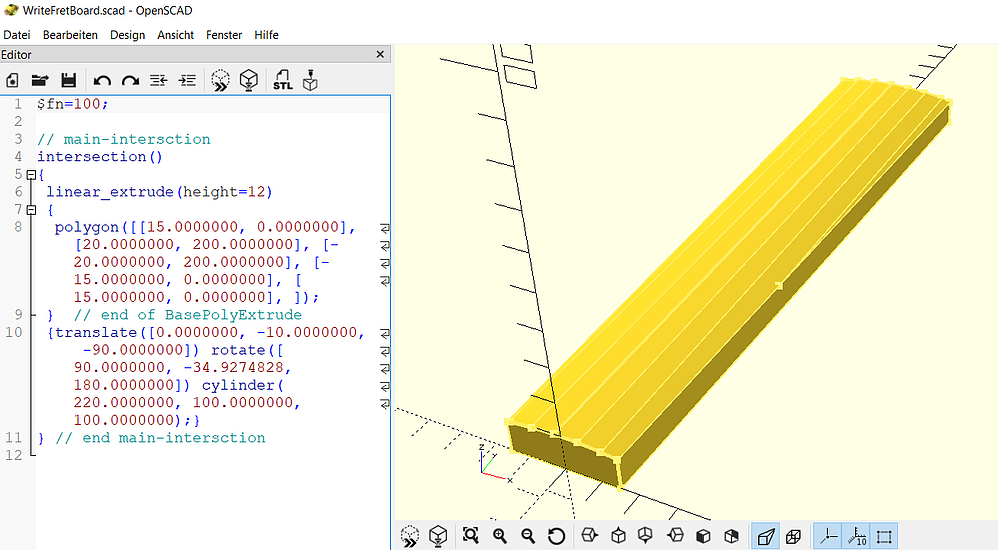Send design to 3D printer icon
The height and width of the screenshot is (550, 998).
[x=311, y=80]
